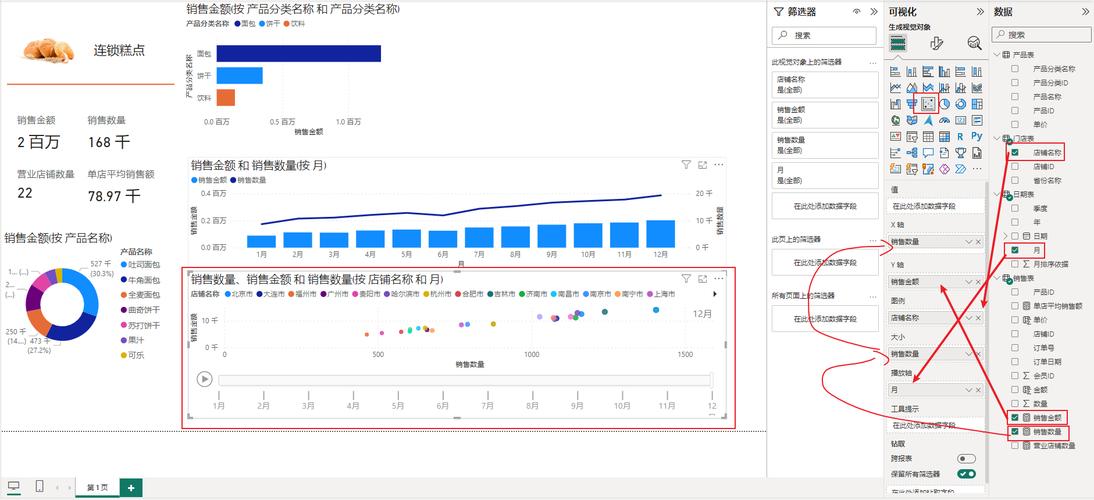Screen dimensions: 1094x500
Task: Expand the 日期 hierarchy in 日期表
Action: [x=1005, y=236]
